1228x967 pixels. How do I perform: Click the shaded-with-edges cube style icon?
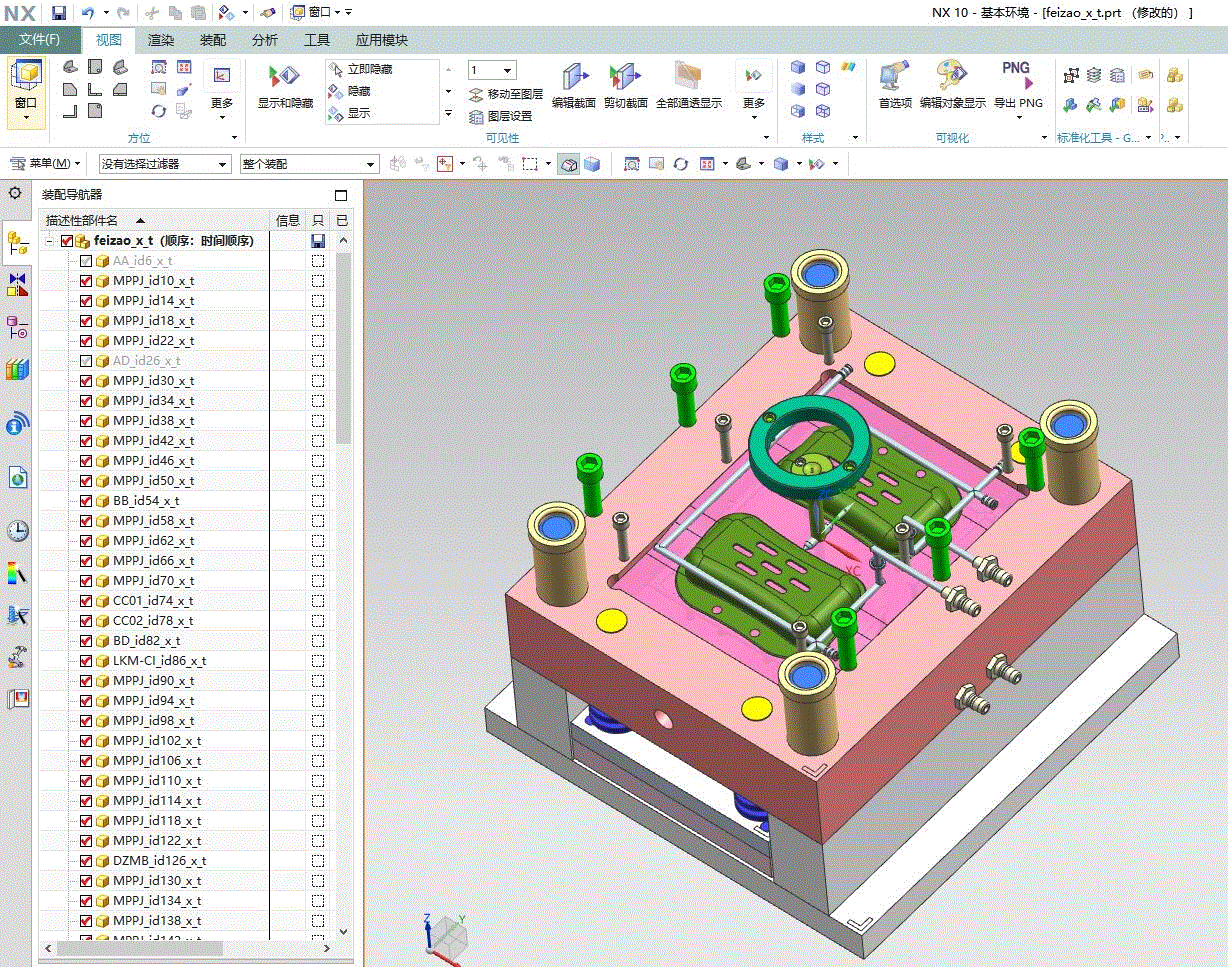coord(798,67)
